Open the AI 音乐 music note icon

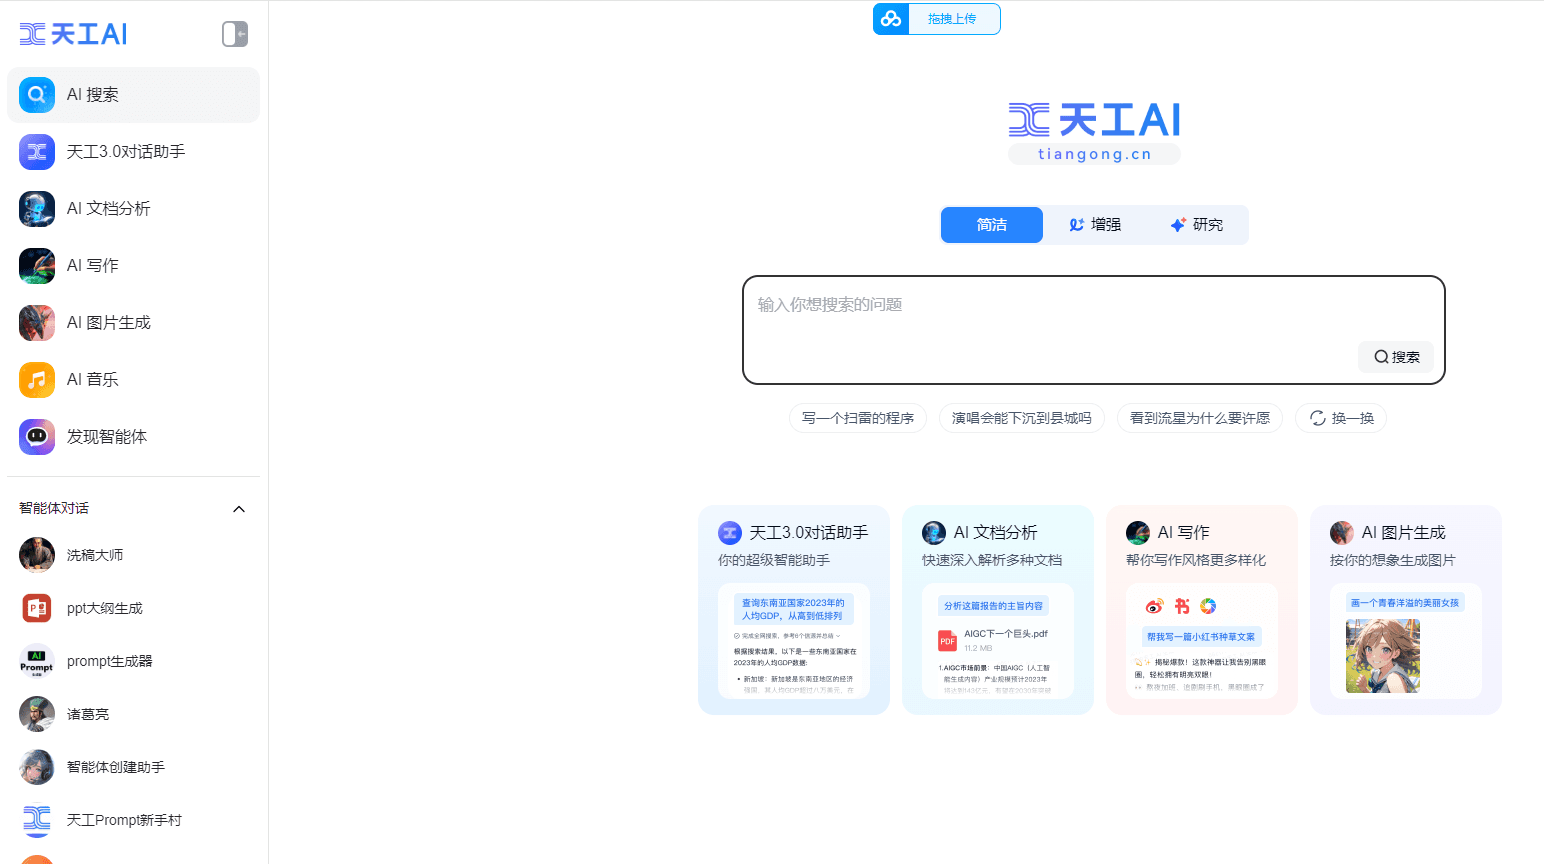[37, 380]
